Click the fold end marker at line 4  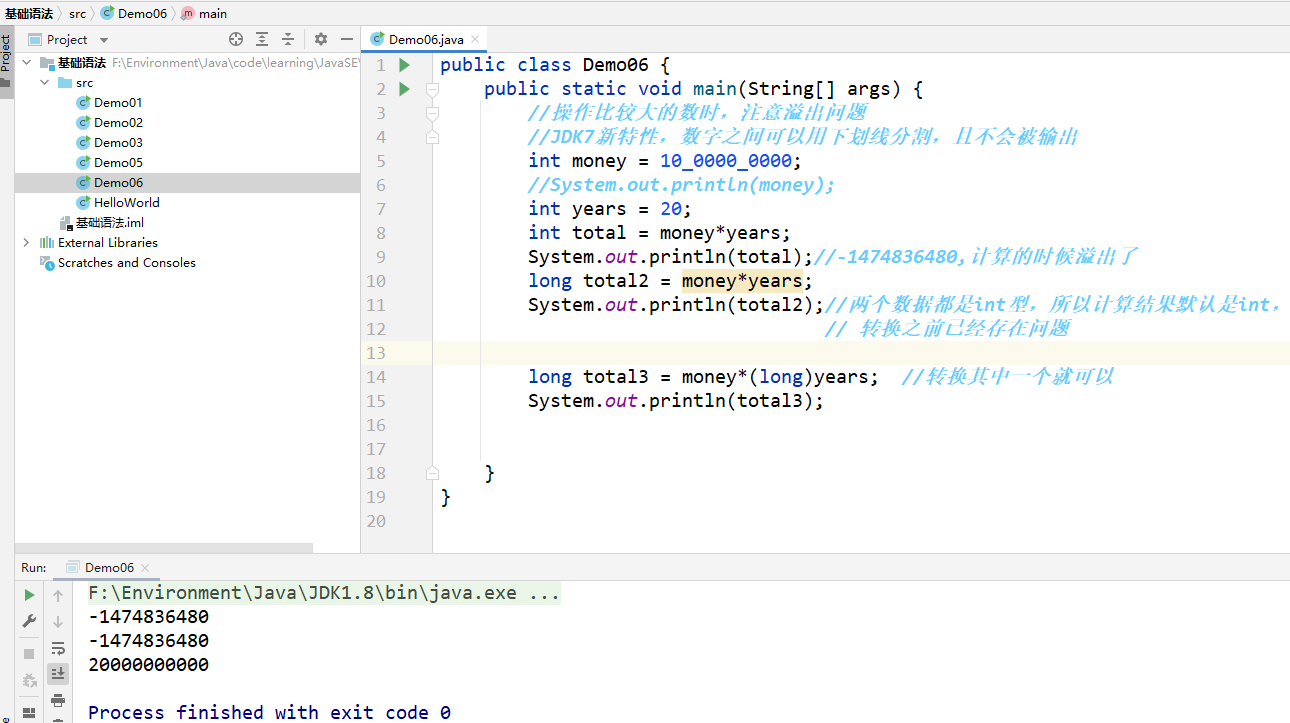(x=432, y=137)
